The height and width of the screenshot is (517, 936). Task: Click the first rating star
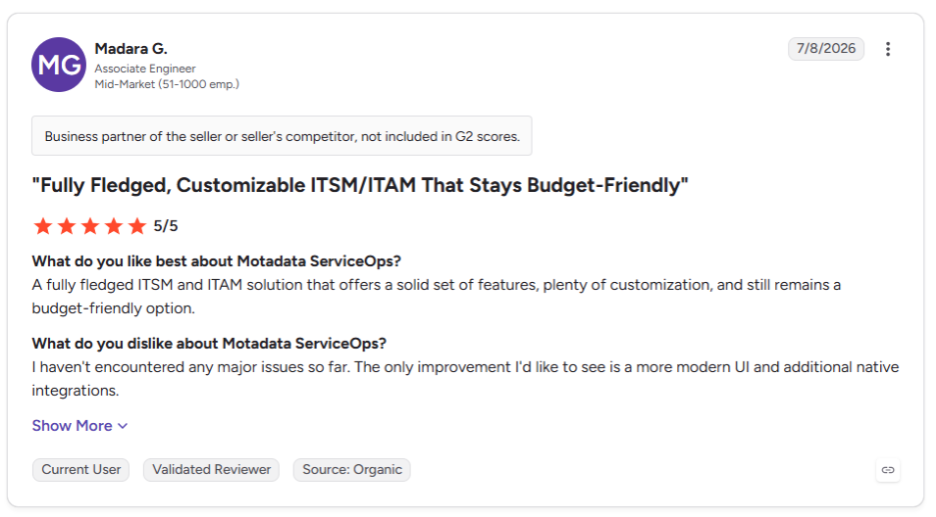click(43, 226)
